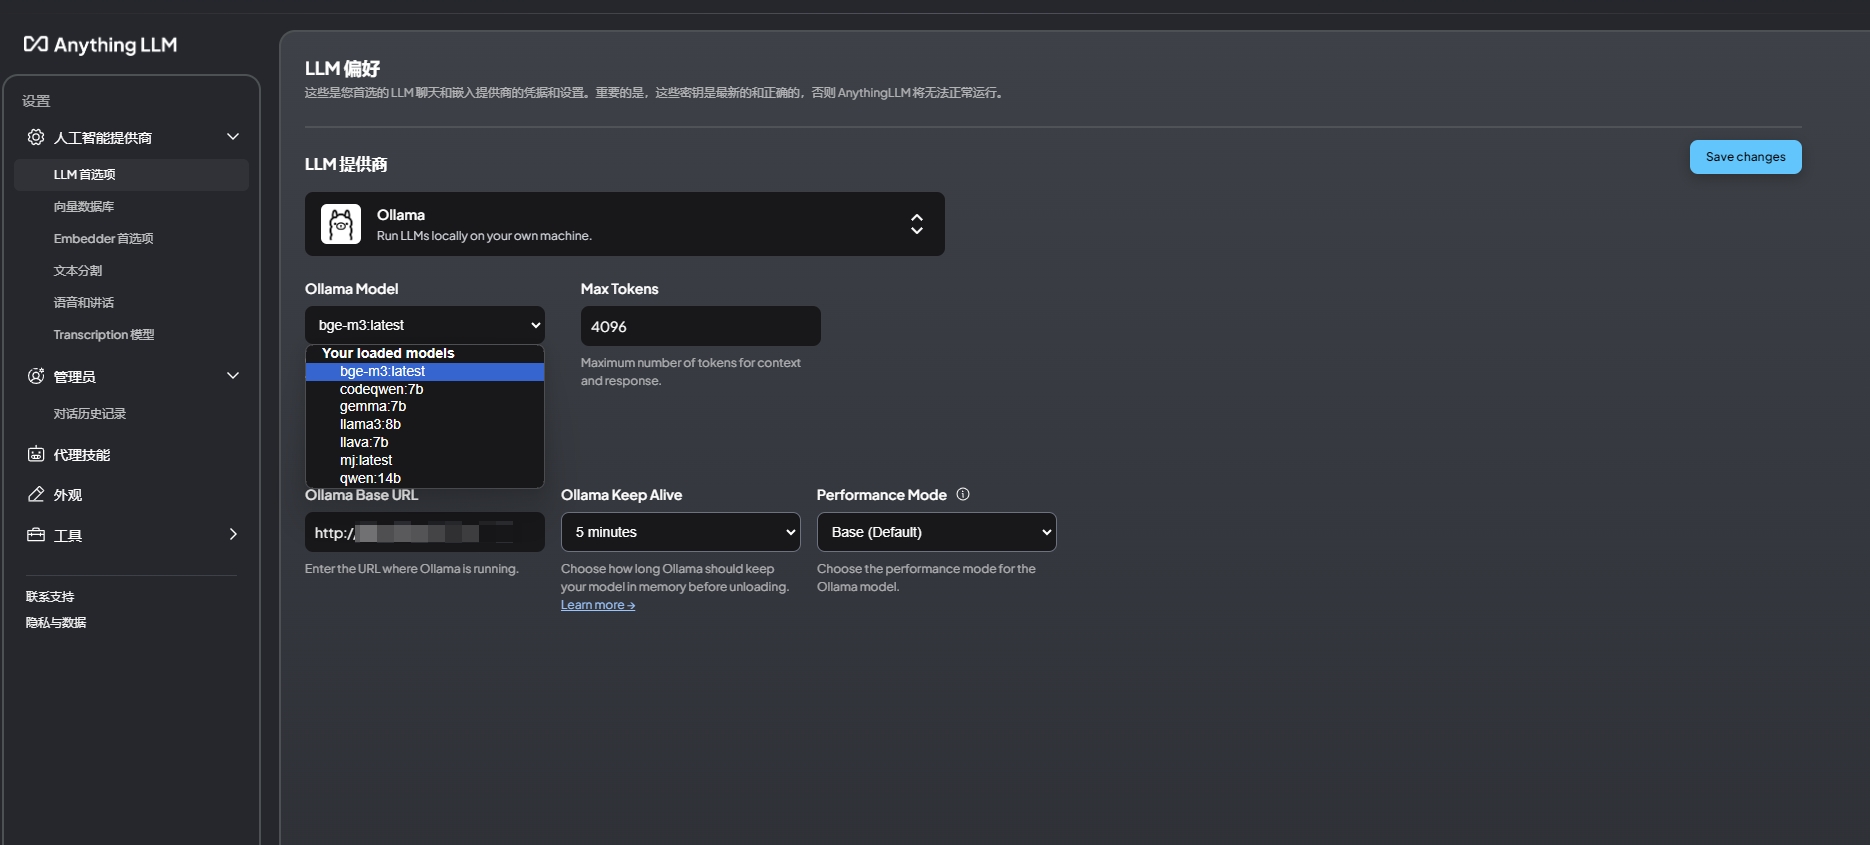Click the AI providers gear icon
The width and height of the screenshot is (1870, 845).
[x=36, y=137]
